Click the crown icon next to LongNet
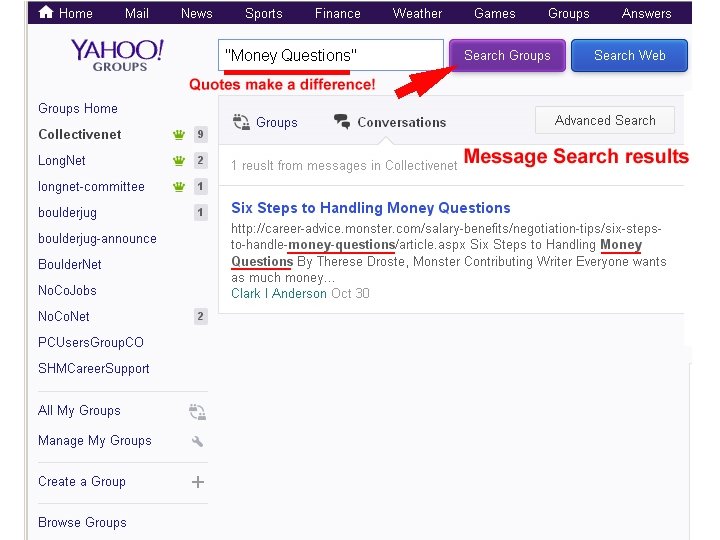This screenshot has height=540, width=720. tap(179, 161)
